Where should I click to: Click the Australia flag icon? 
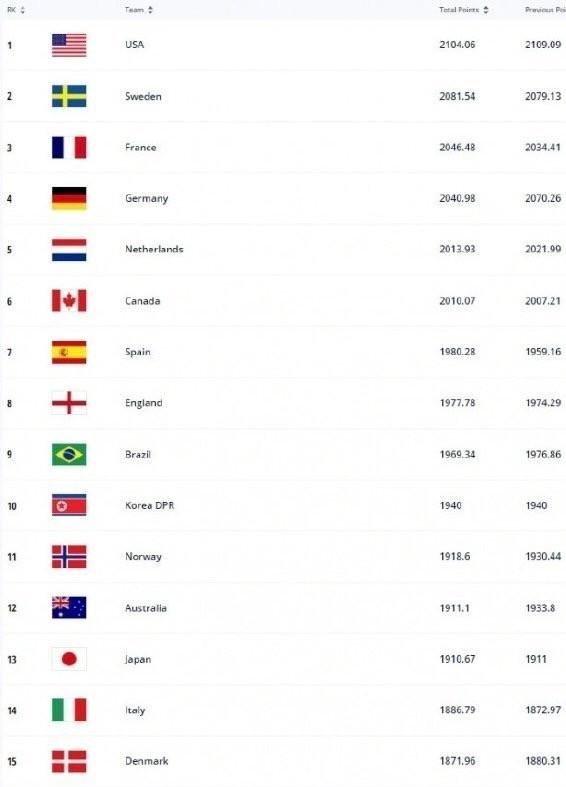tap(69, 608)
